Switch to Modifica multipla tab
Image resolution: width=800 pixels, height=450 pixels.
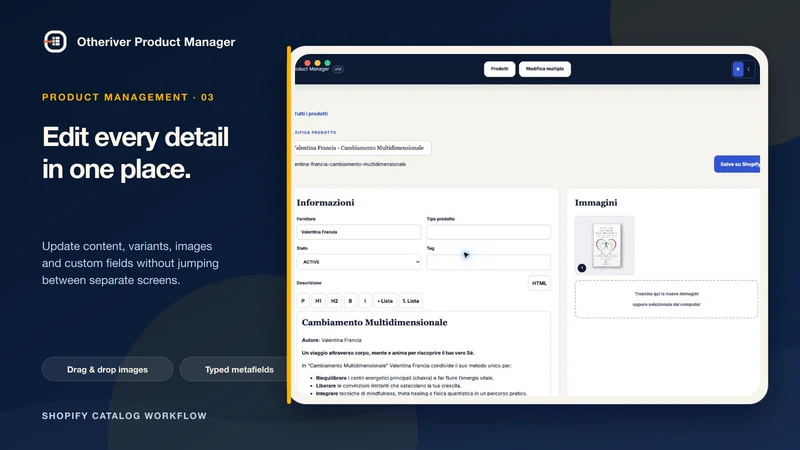point(544,69)
